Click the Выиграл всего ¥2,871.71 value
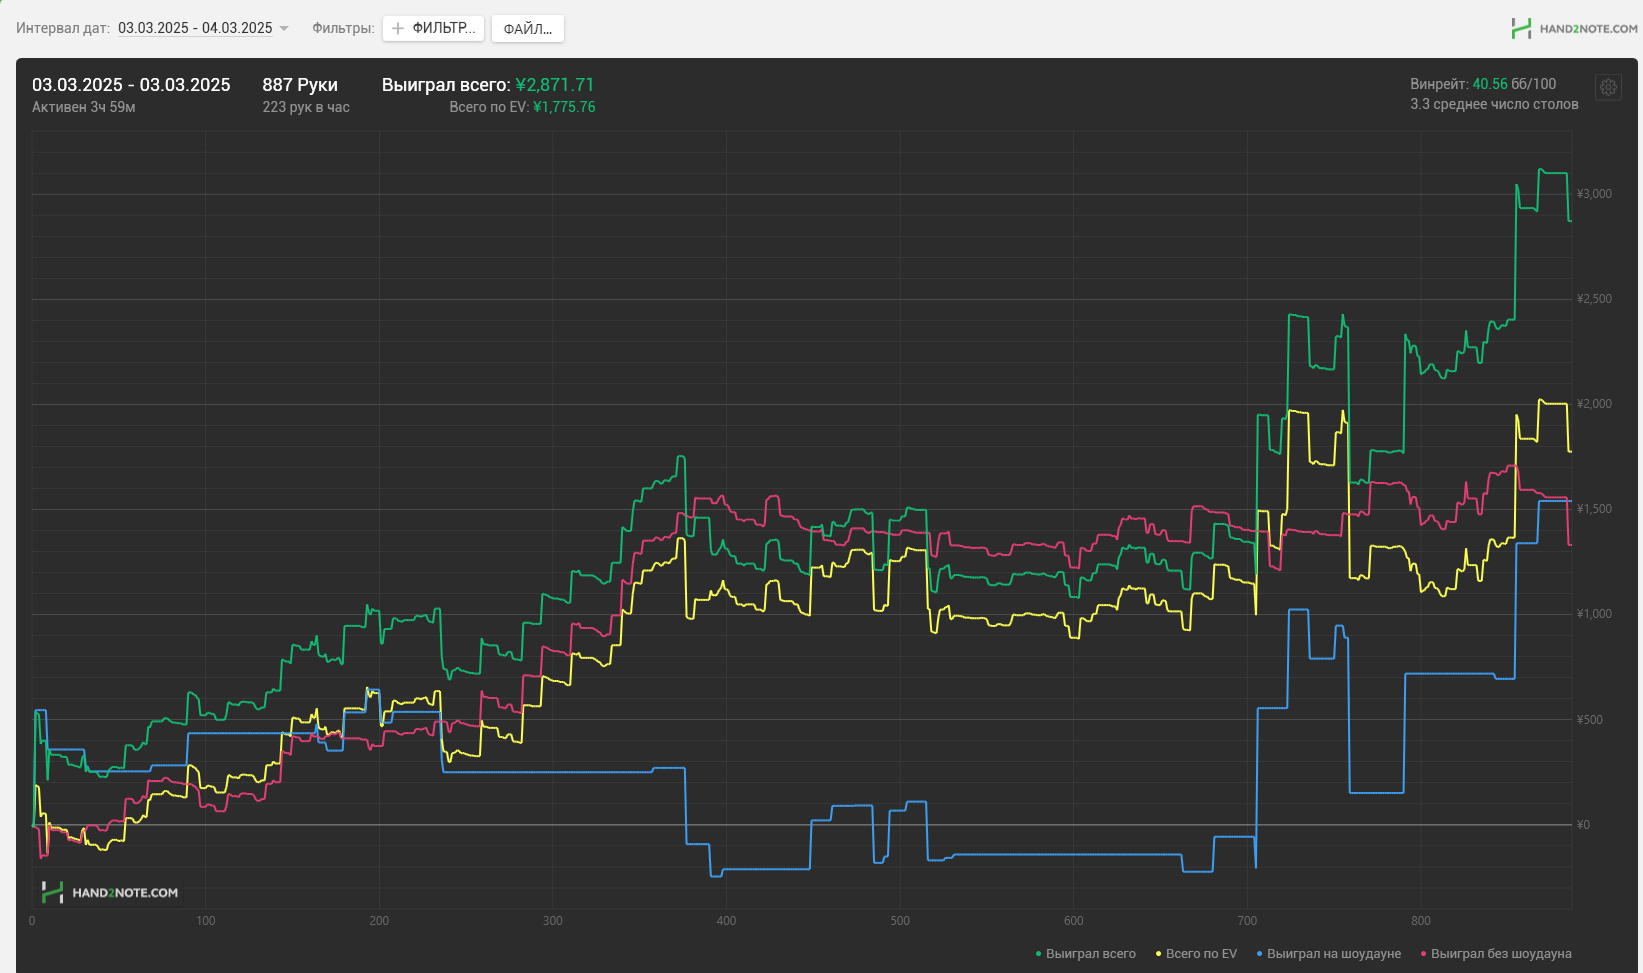The height and width of the screenshot is (973, 1643). point(554,85)
